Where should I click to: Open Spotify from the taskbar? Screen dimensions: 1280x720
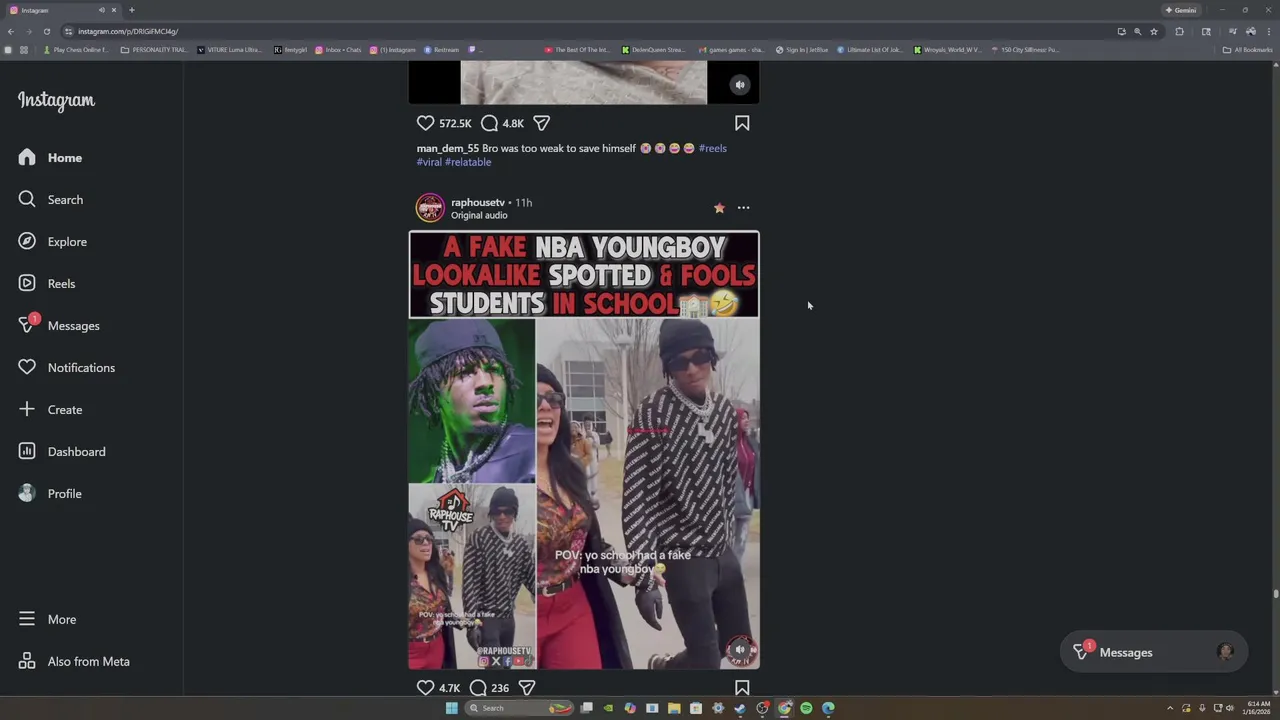click(x=806, y=708)
